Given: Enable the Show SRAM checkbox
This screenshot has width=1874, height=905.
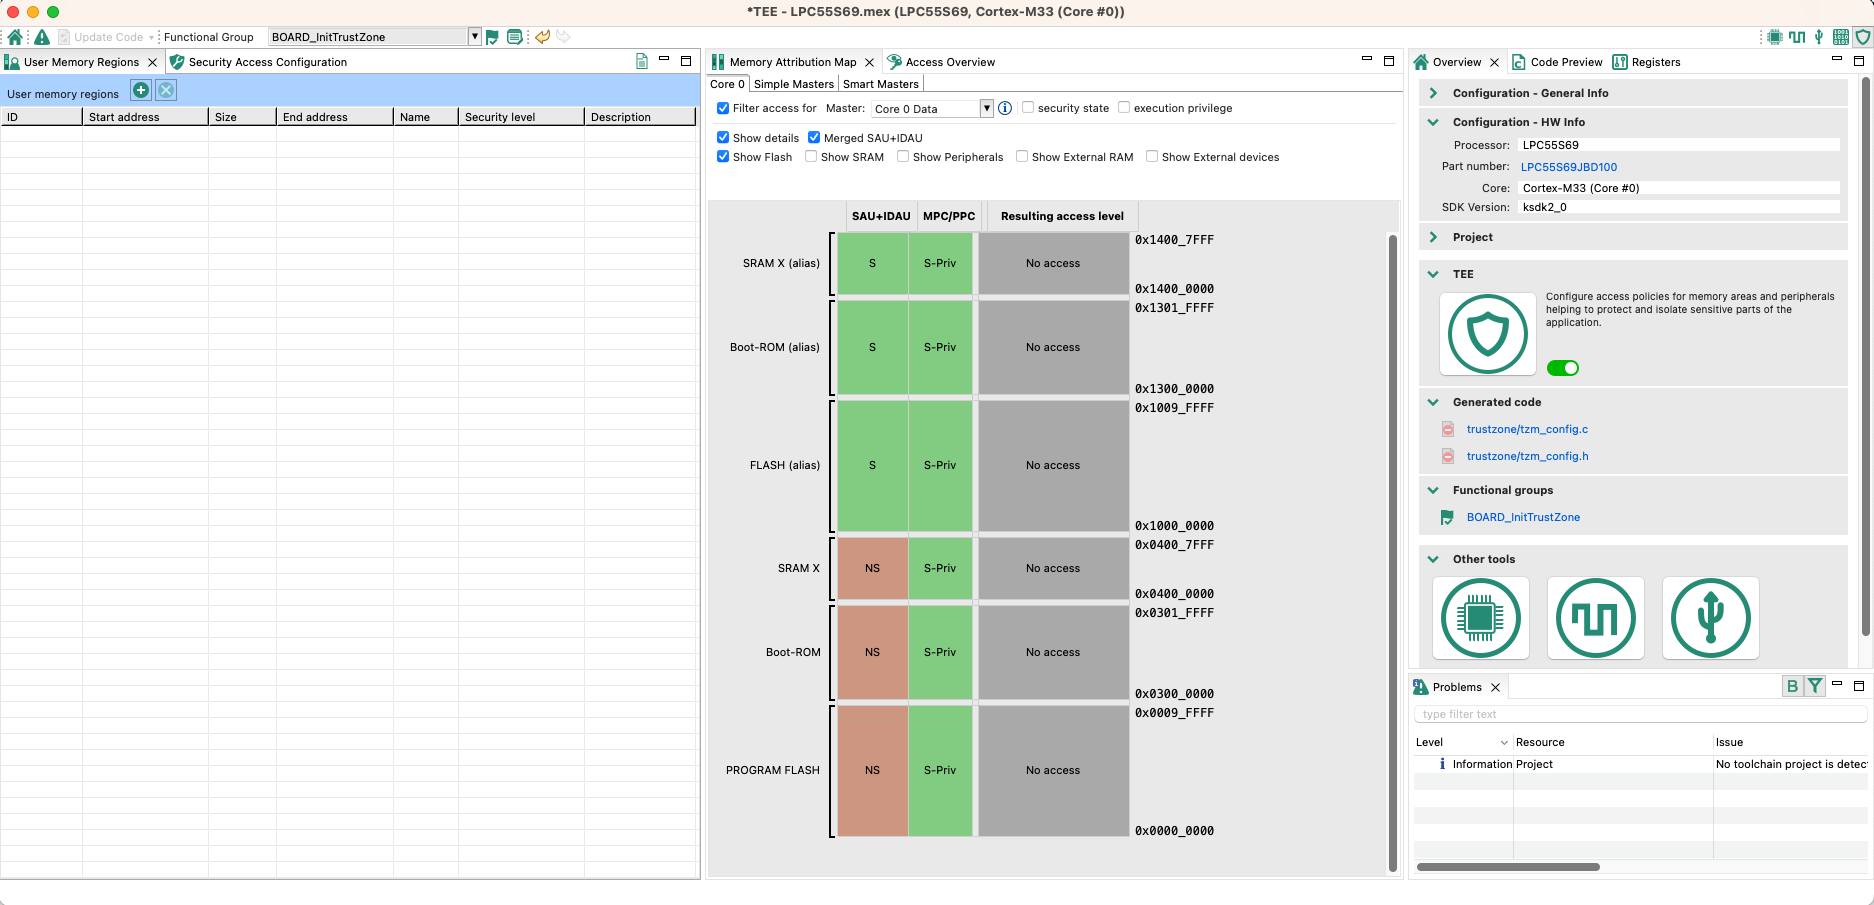Looking at the screenshot, I should click(811, 157).
